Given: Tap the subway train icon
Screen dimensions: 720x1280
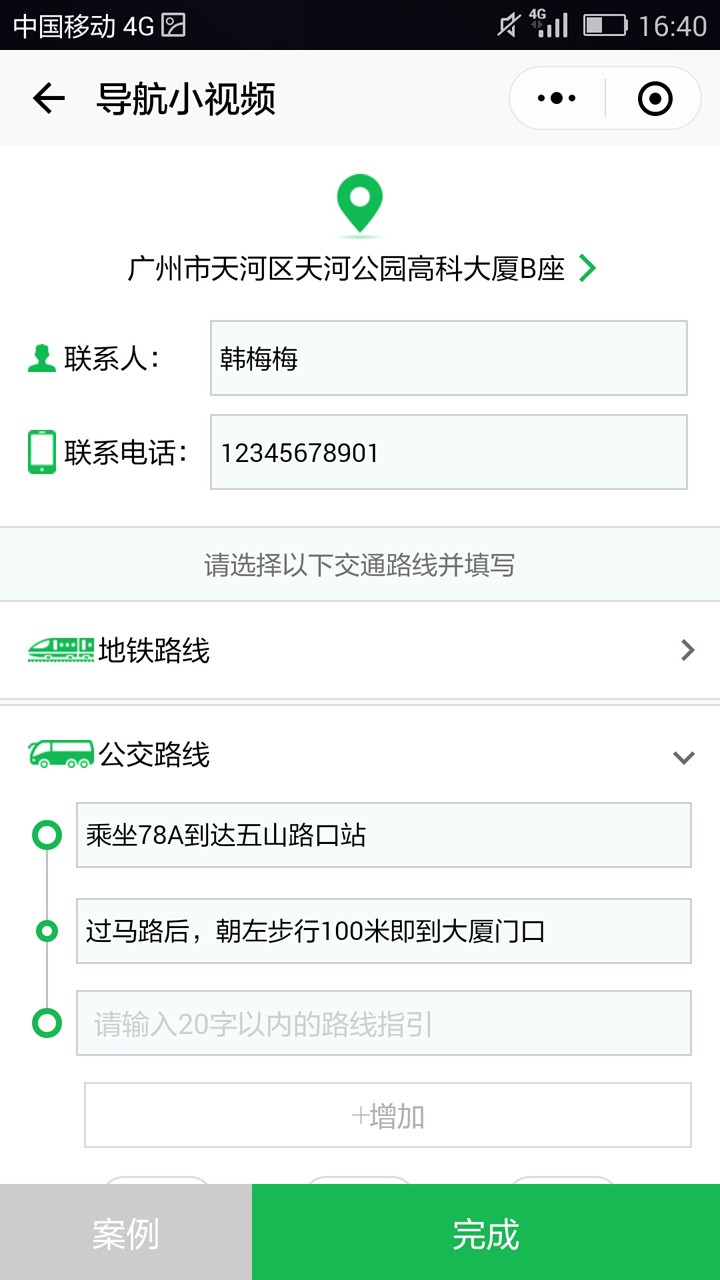Looking at the screenshot, I should [61, 650].
